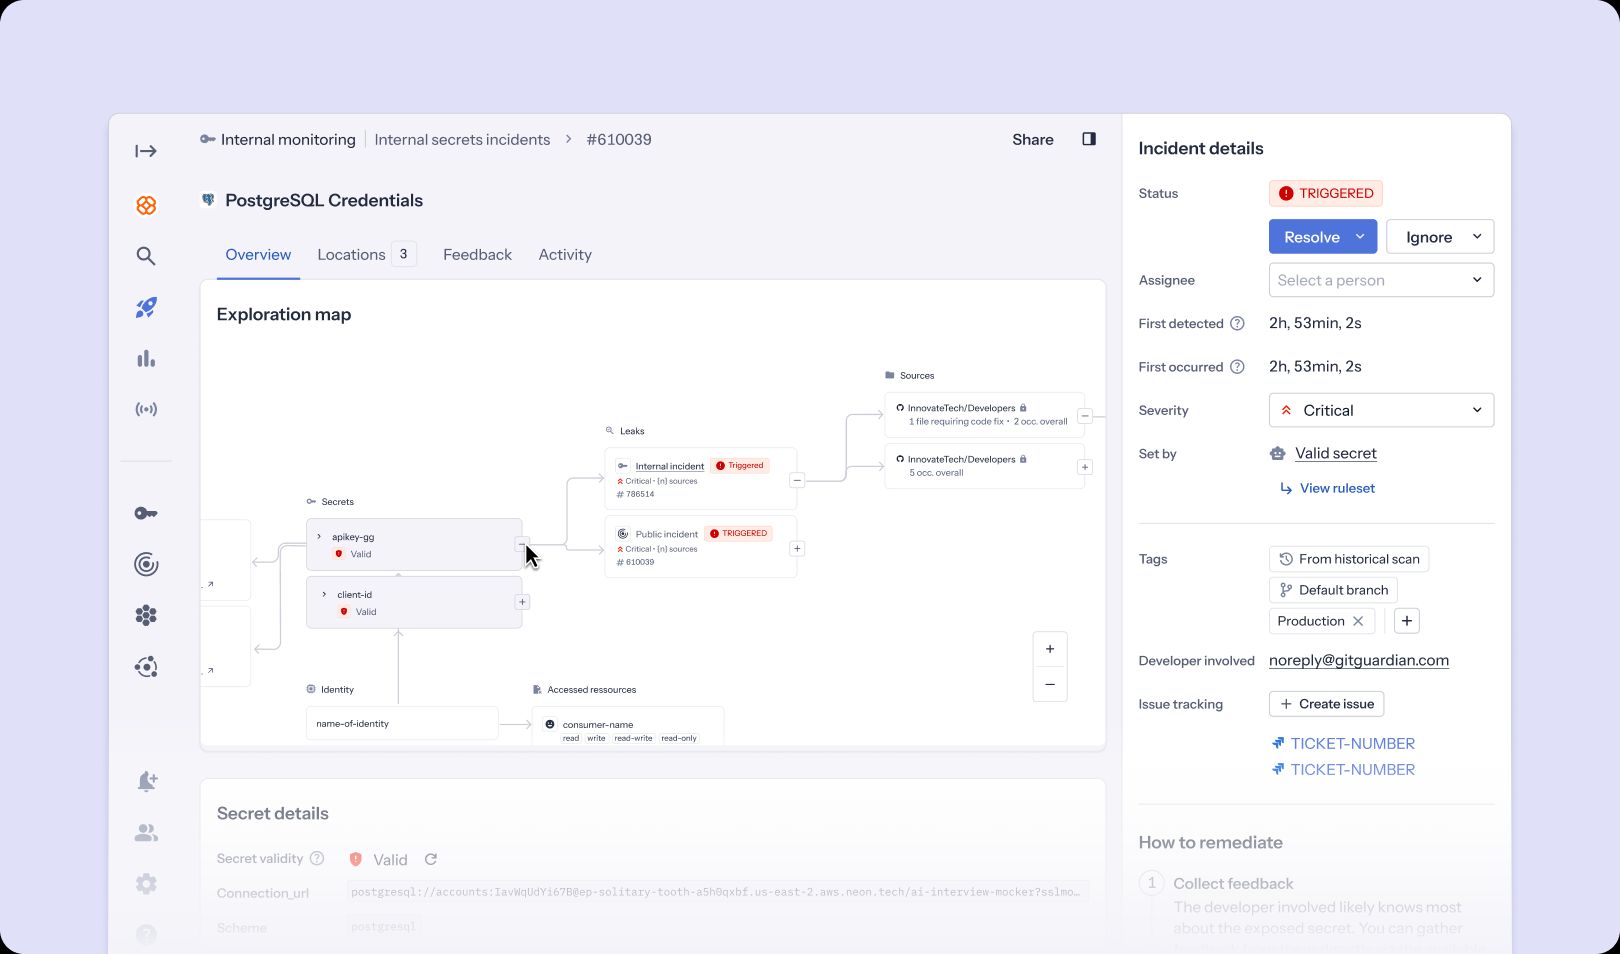The width and height of the screenshot is (1620, 954).
Task: Switch to the Activity tab
Action: [x=565, y=255]
